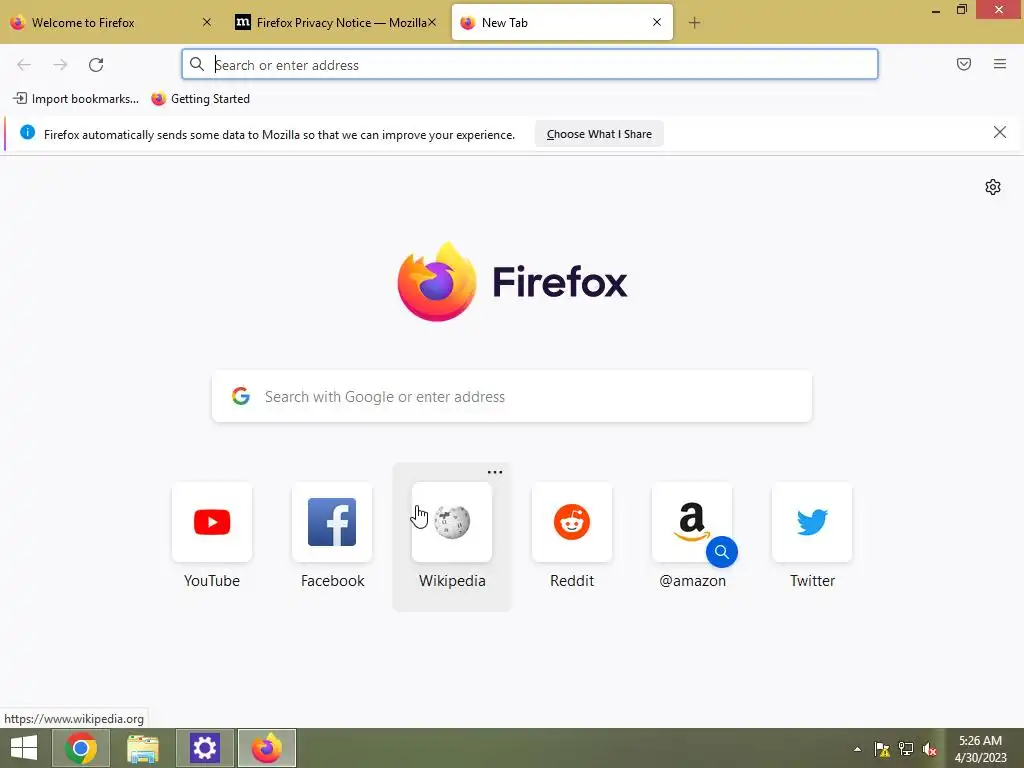Click Search with Google box
Image resolution: width=1024 pixels, height=768 pixels.
point(512,396)
